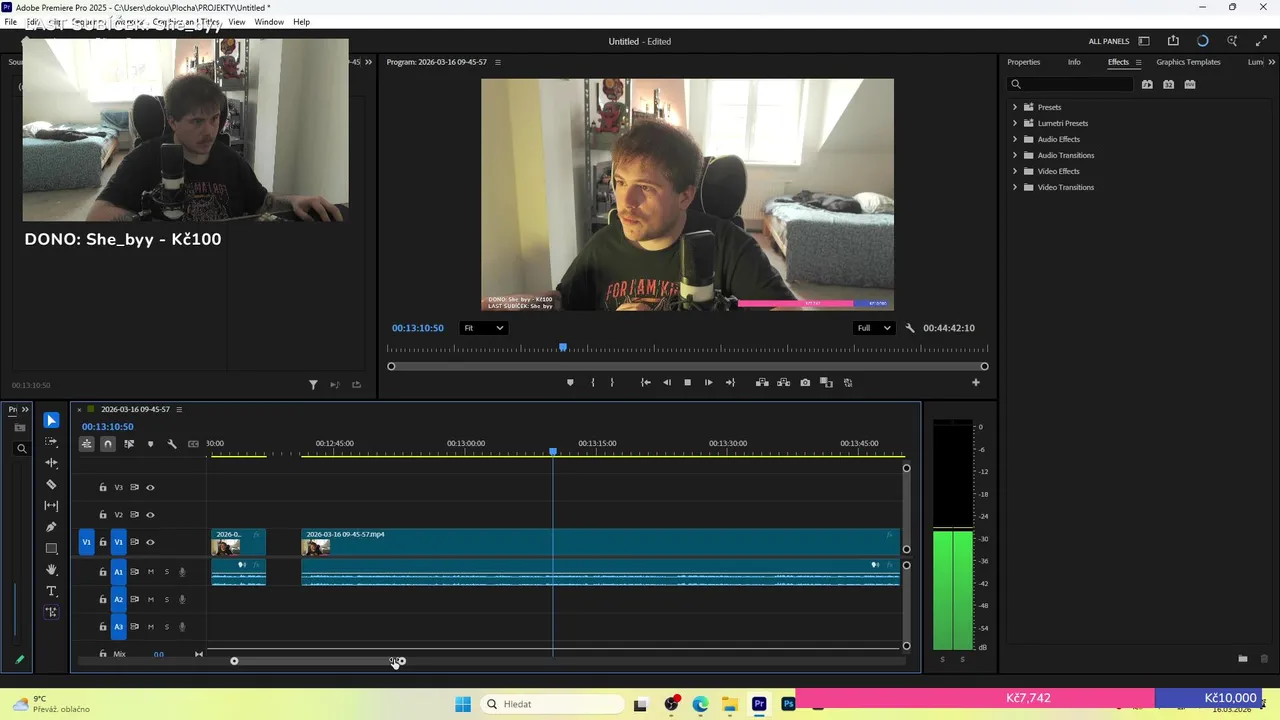
Task: Toggle full screen video icon in header
Action: [1261, 41]
